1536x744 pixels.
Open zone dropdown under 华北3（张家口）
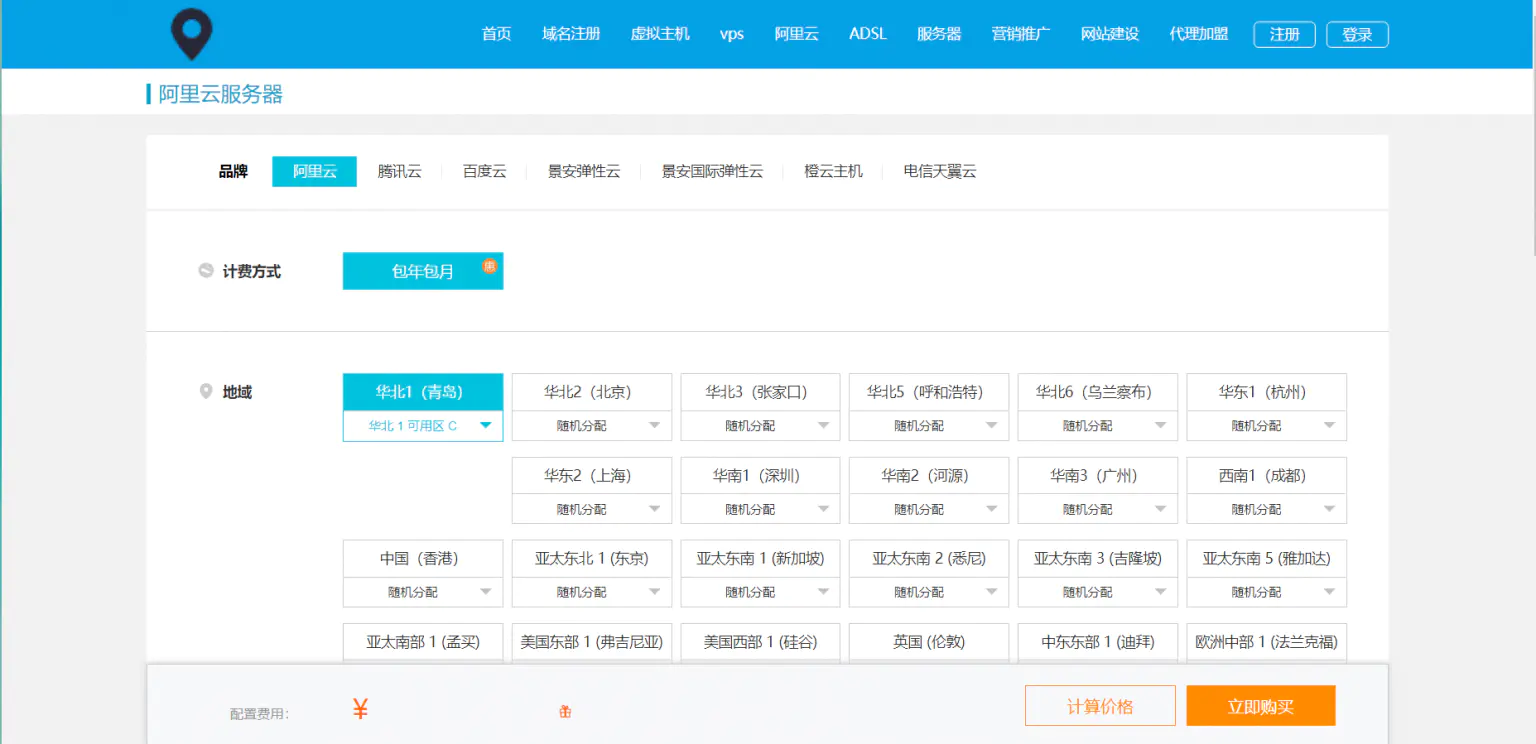coord(760,426)
